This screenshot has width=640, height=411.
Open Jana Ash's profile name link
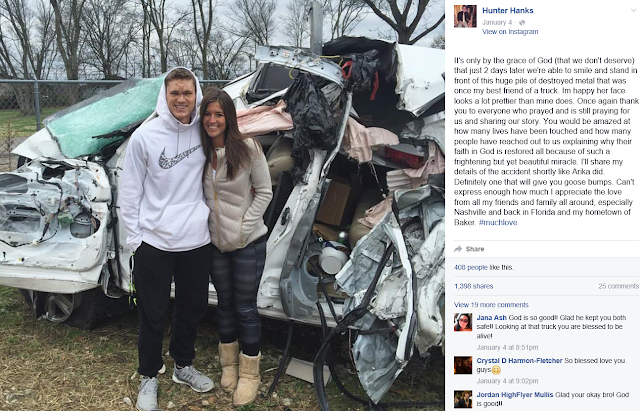pyautogui.click(x=491, y=318)
